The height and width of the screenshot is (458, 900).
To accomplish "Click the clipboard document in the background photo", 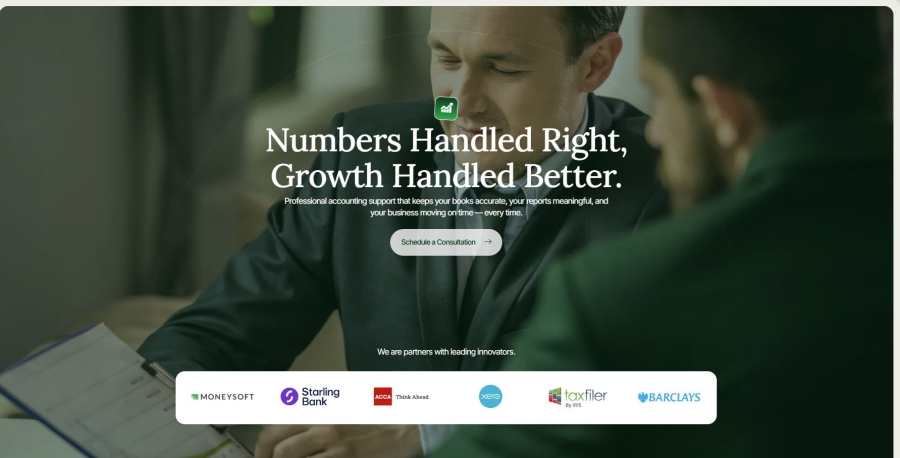I will (x=115, y=396).
